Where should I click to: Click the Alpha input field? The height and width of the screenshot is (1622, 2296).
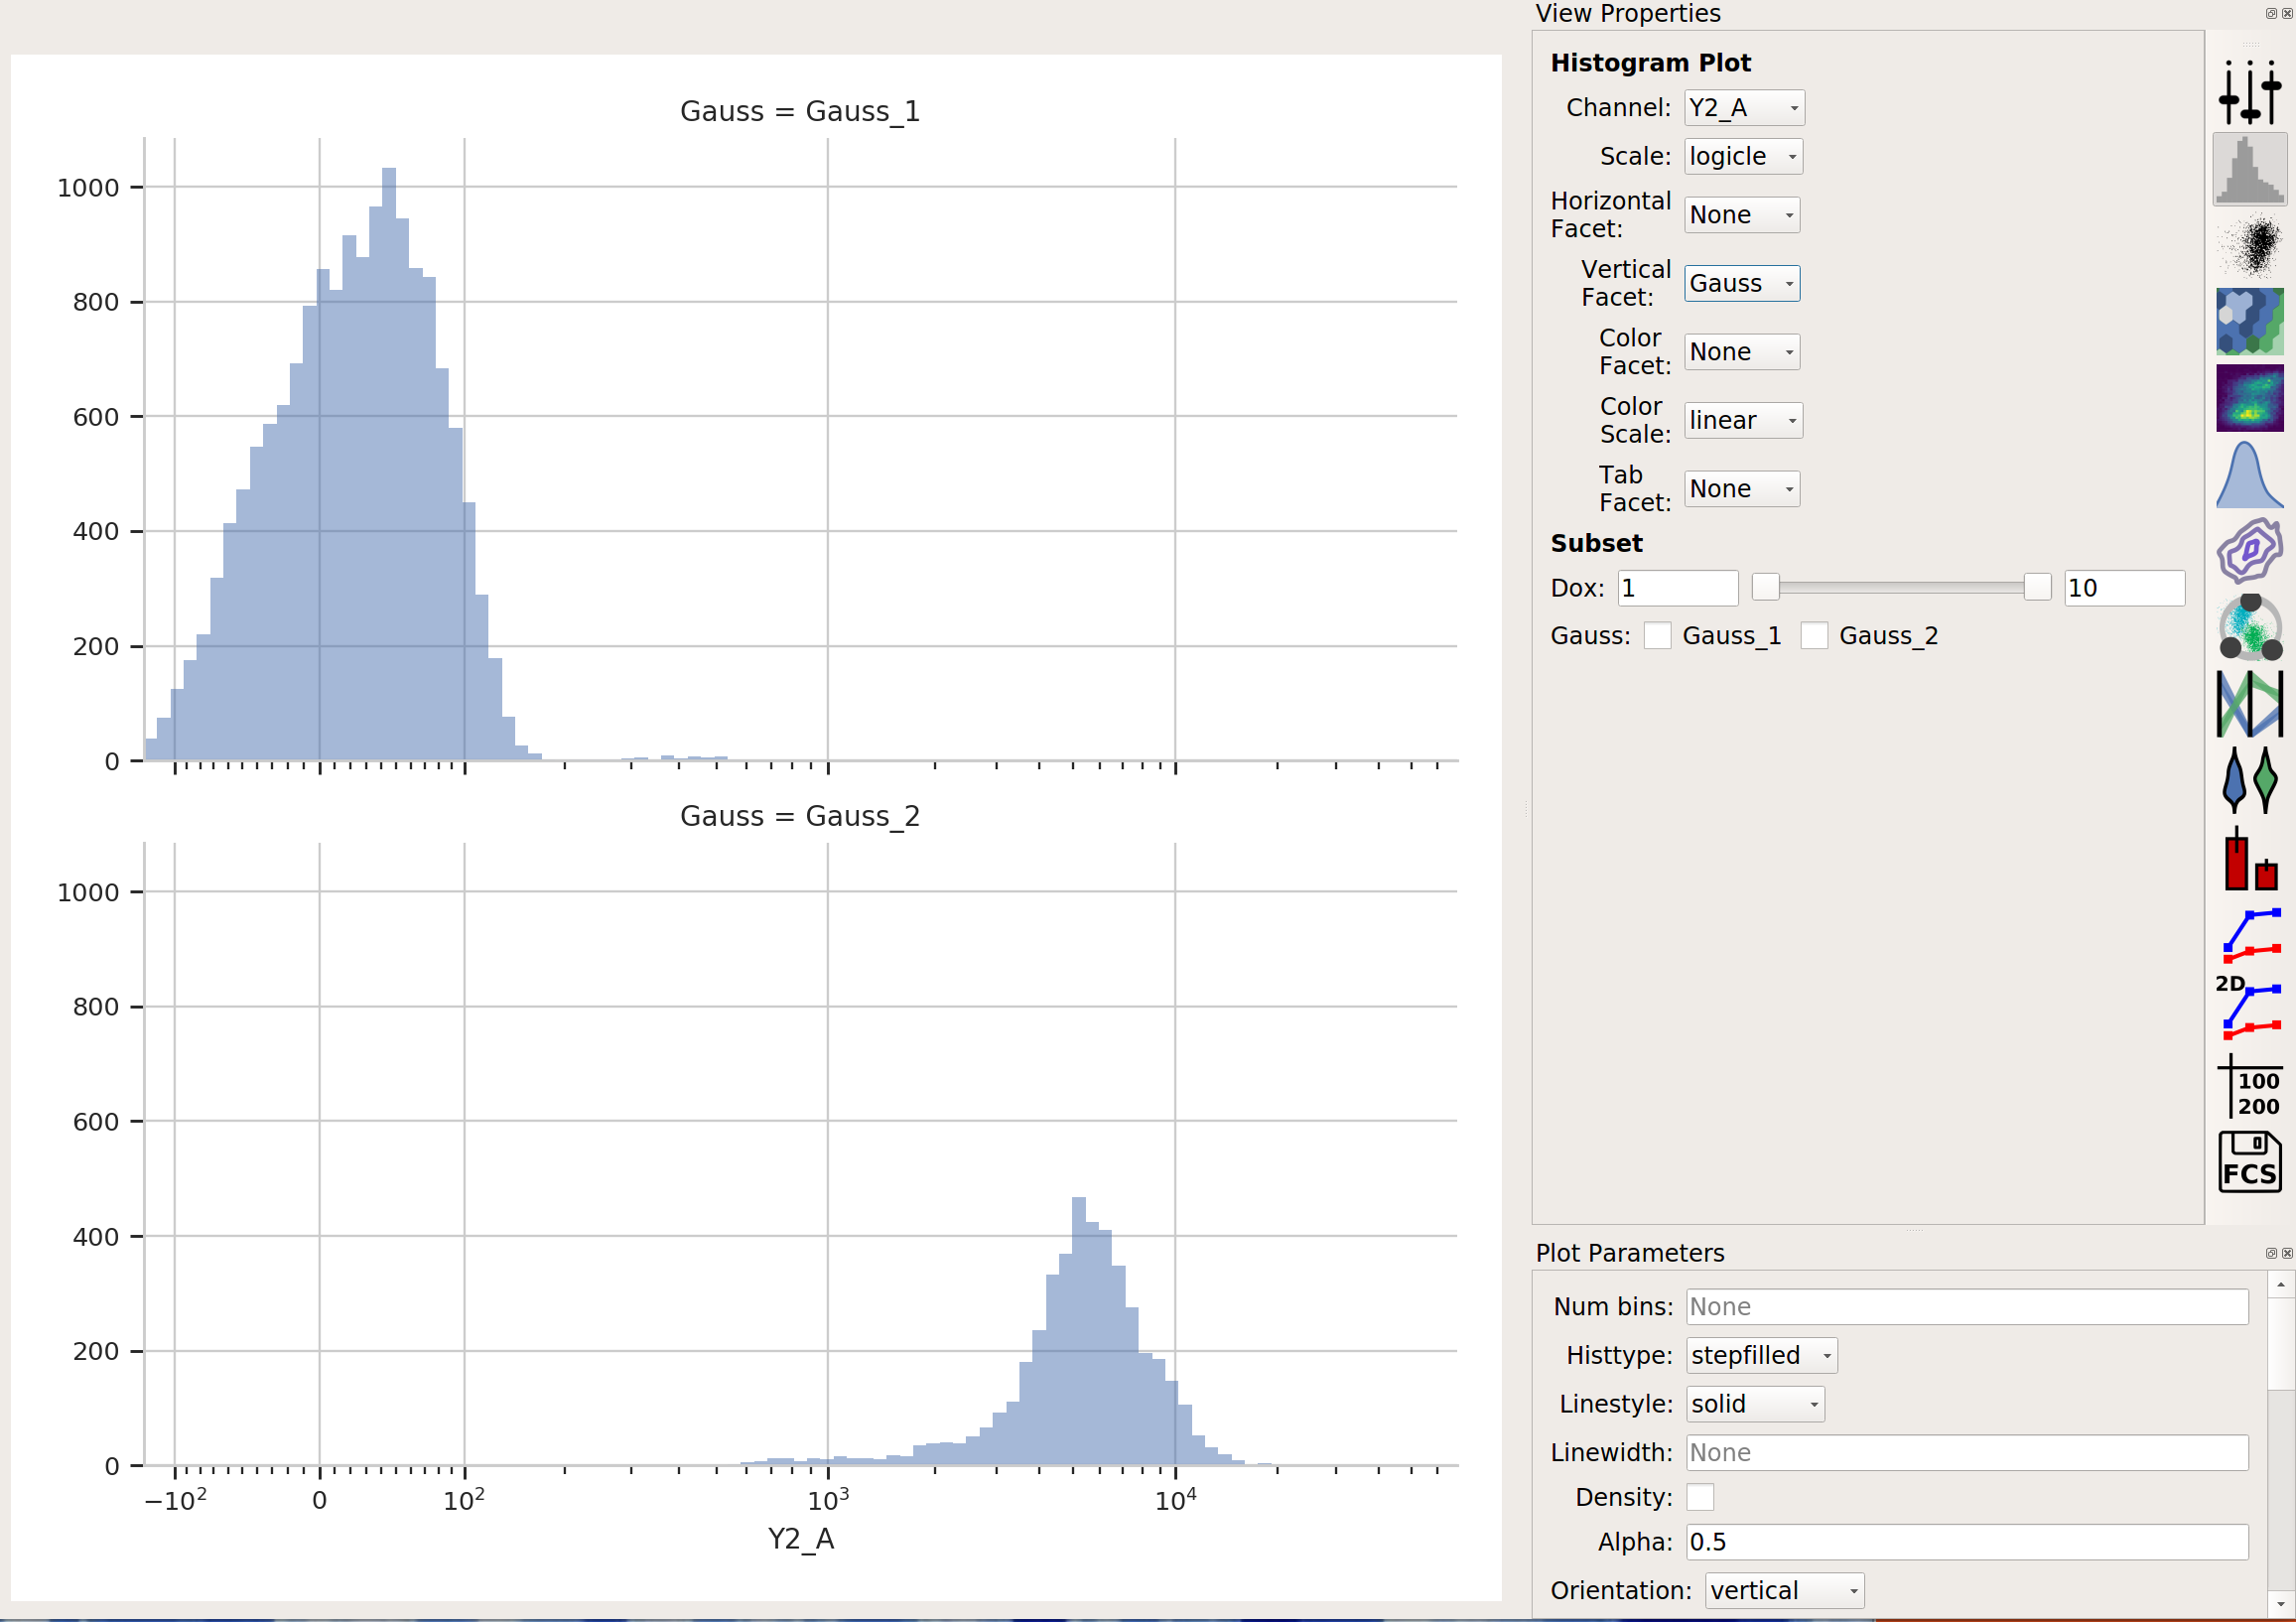pos(1967,1542)
